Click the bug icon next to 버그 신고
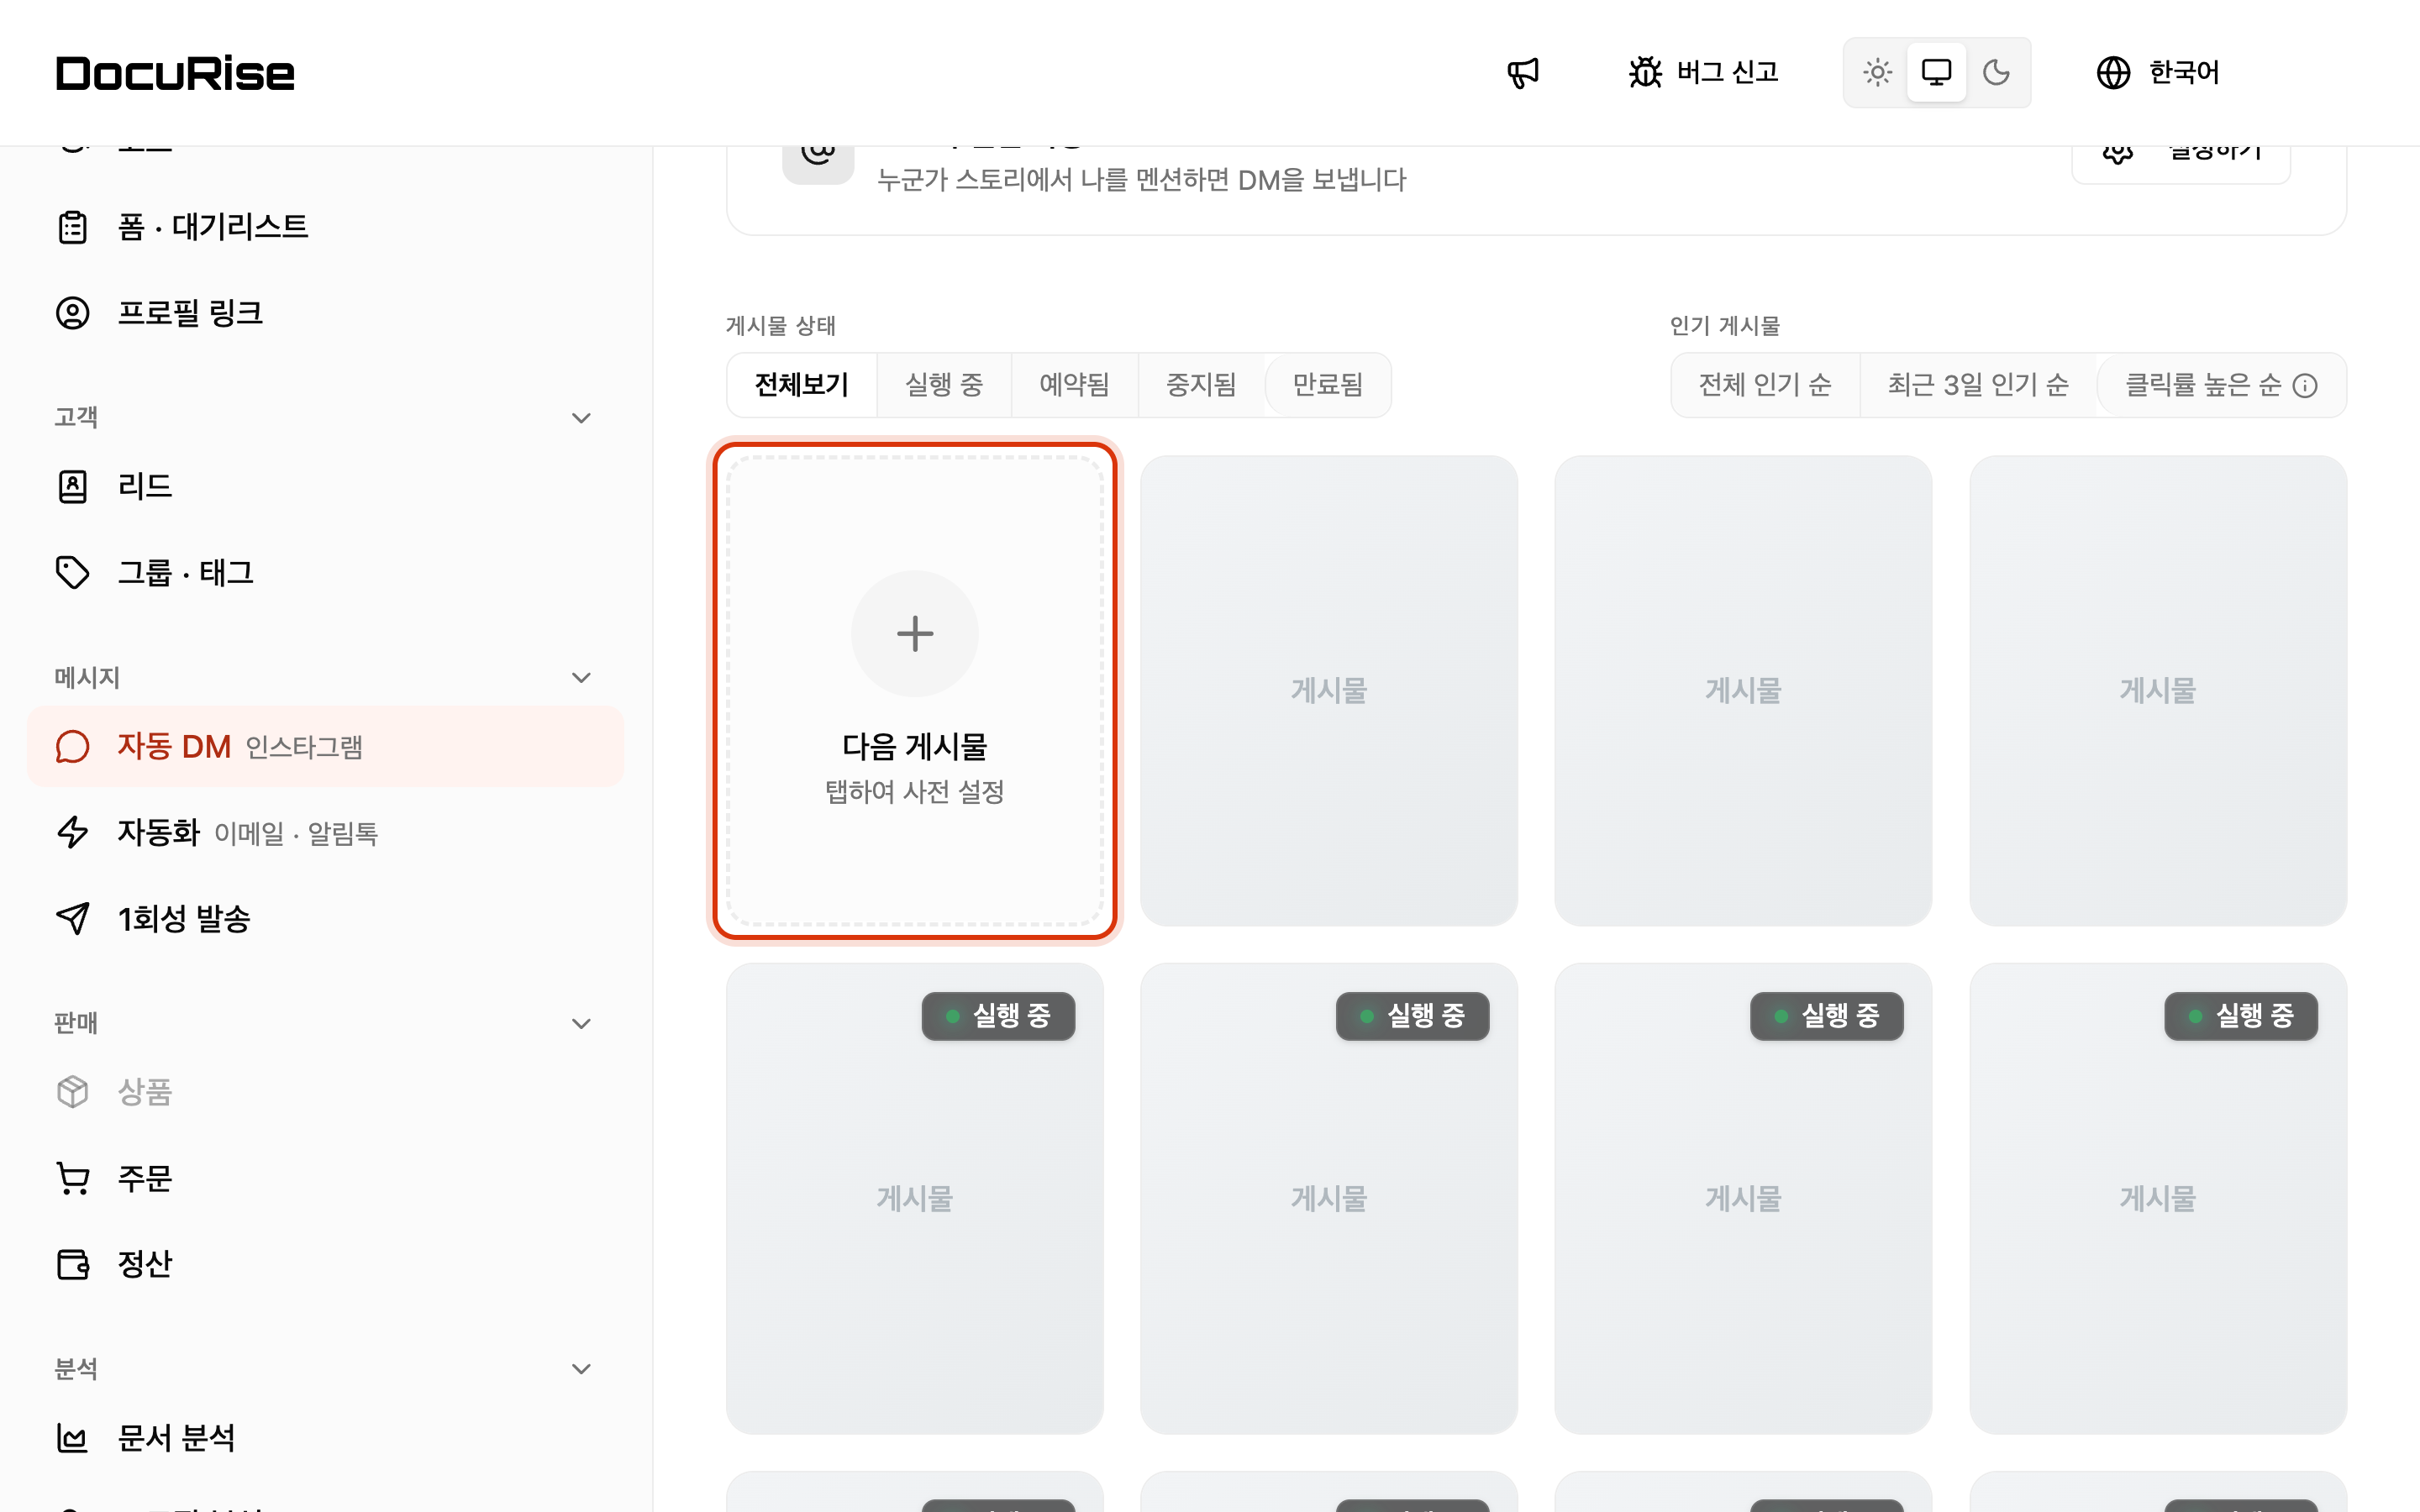Screen dimensions: 2420x1512 point(1645,72)
